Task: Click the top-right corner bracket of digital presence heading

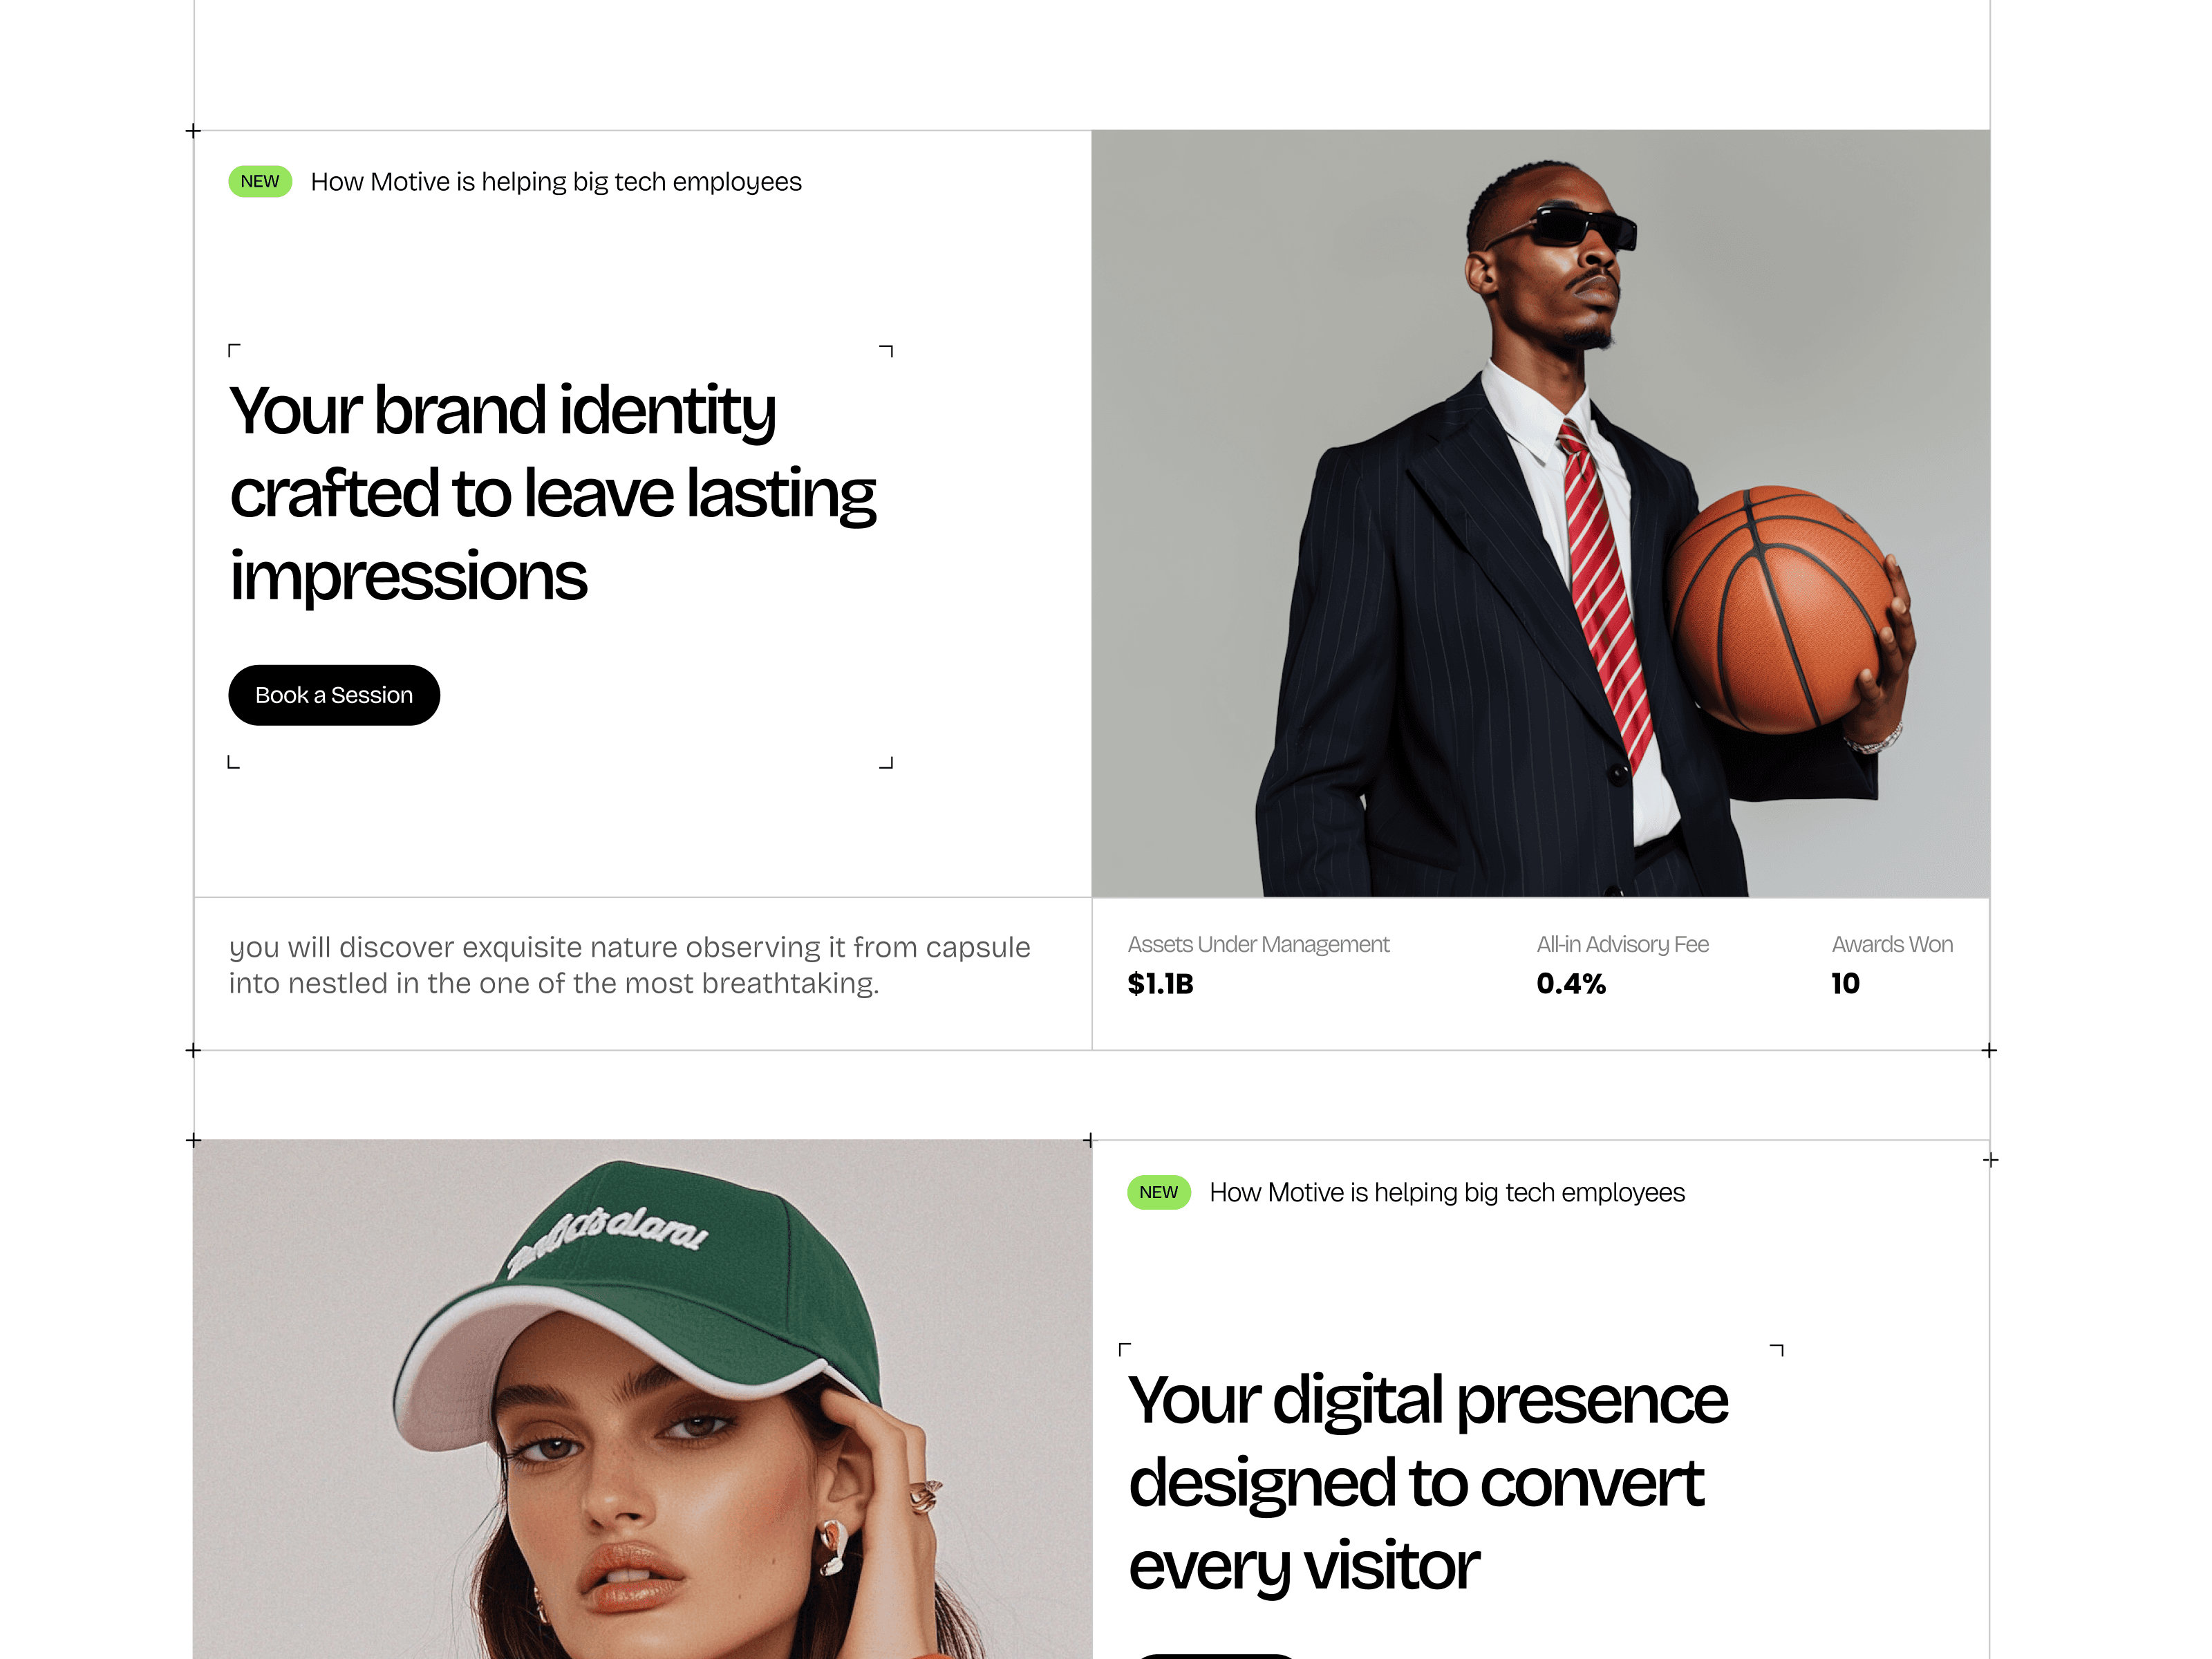Action: pos(1777,1350)
